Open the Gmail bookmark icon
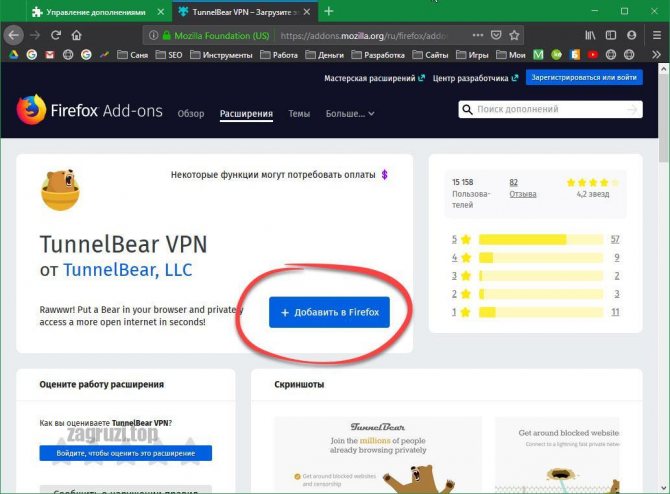Viewport: 670px width, 494px height. 50,55
